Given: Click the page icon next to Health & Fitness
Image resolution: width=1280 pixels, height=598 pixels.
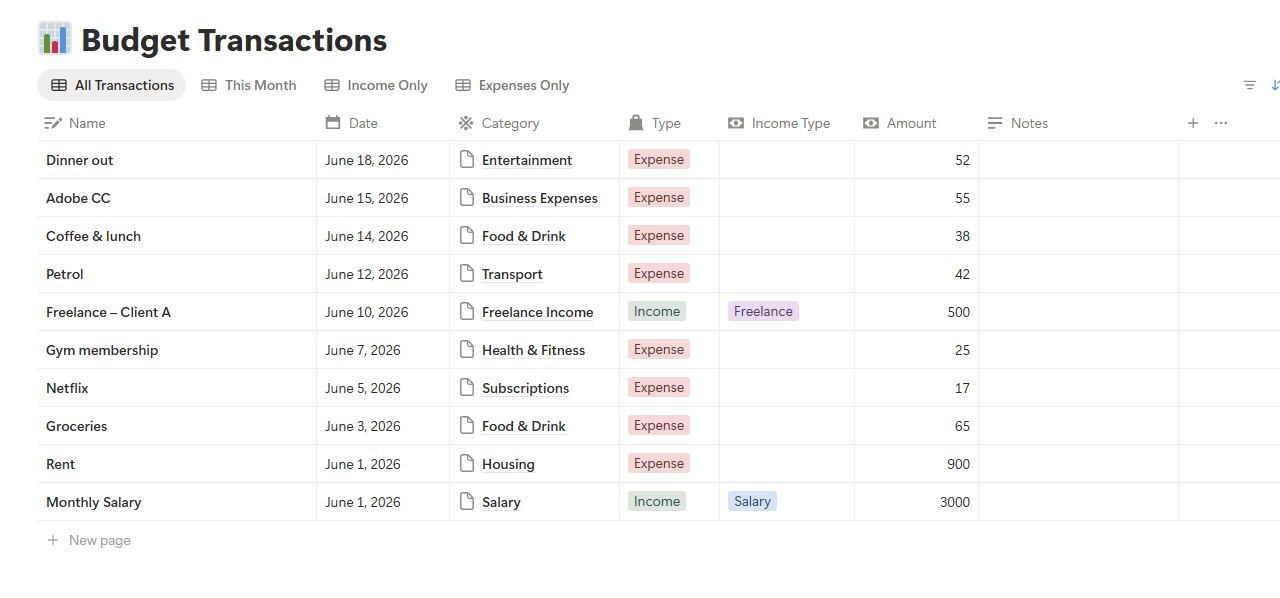Looking at the screenshot, I should tap(466, 349).
